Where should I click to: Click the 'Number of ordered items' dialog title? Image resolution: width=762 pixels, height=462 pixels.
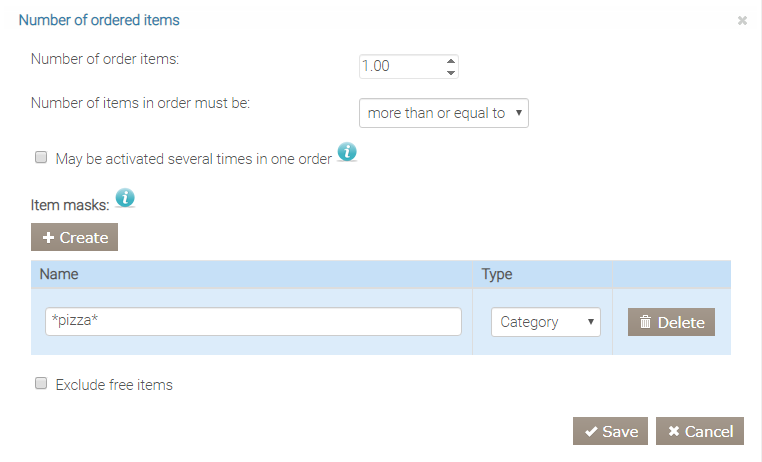pyautogui.click(x=99, y=19)
